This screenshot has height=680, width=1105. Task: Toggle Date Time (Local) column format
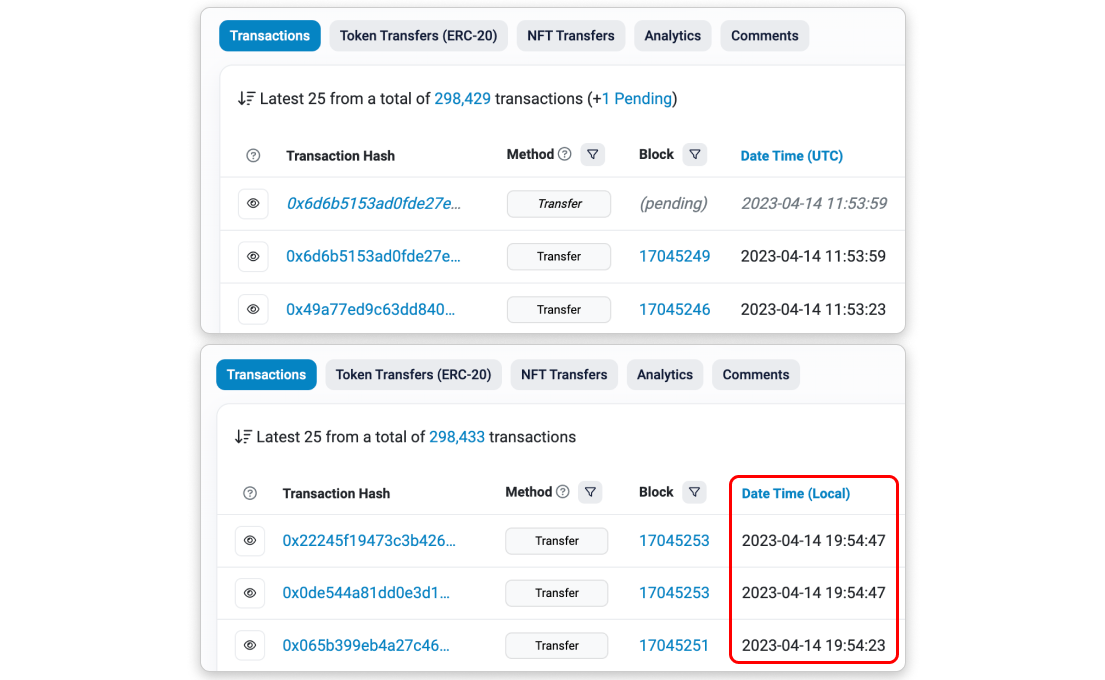coord(795,493)
